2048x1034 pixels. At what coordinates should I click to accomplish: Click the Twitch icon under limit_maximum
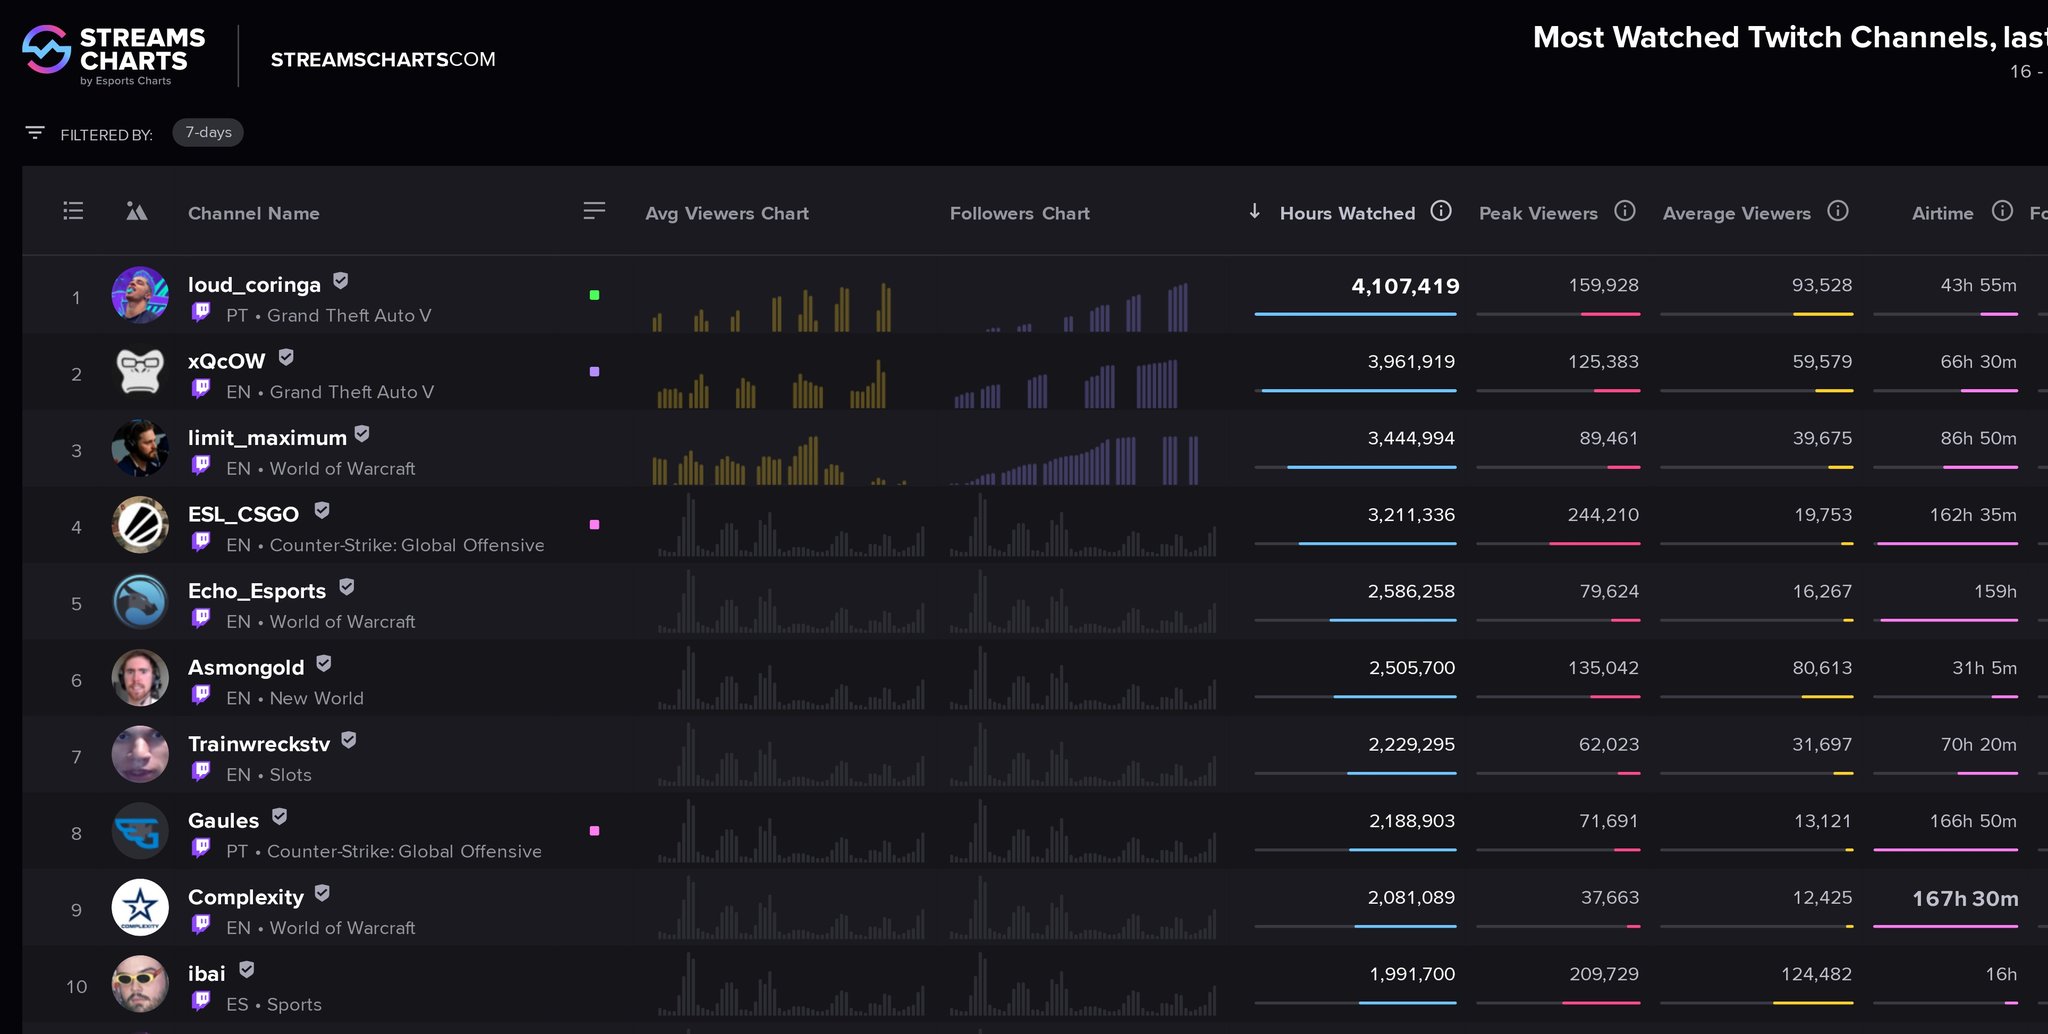click(x=201, y=465)
